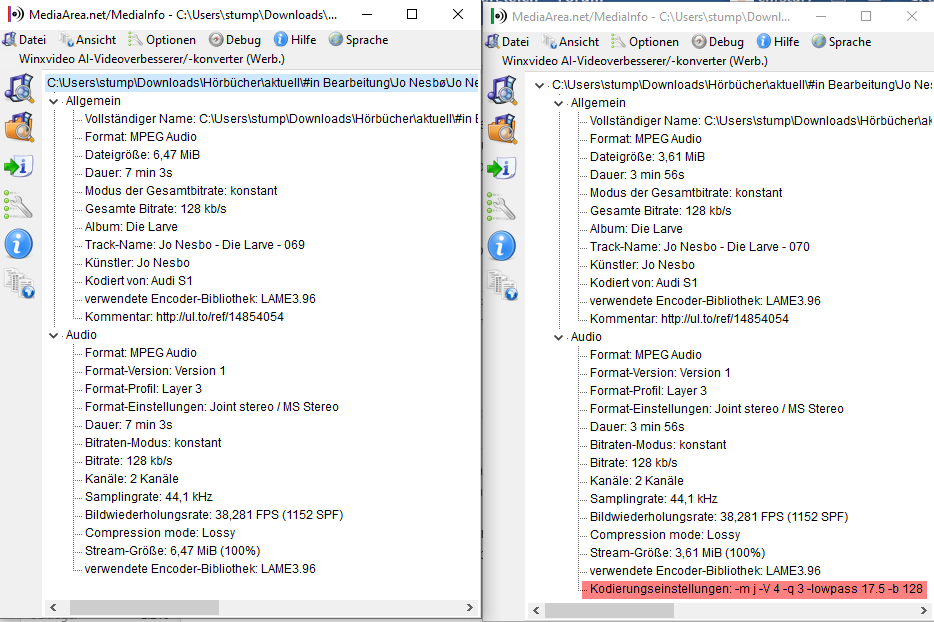Image resolution: width=934 pixels, height=622 pixels.
Task: Open Sprache menu in right window
Action: pos(842,42)
